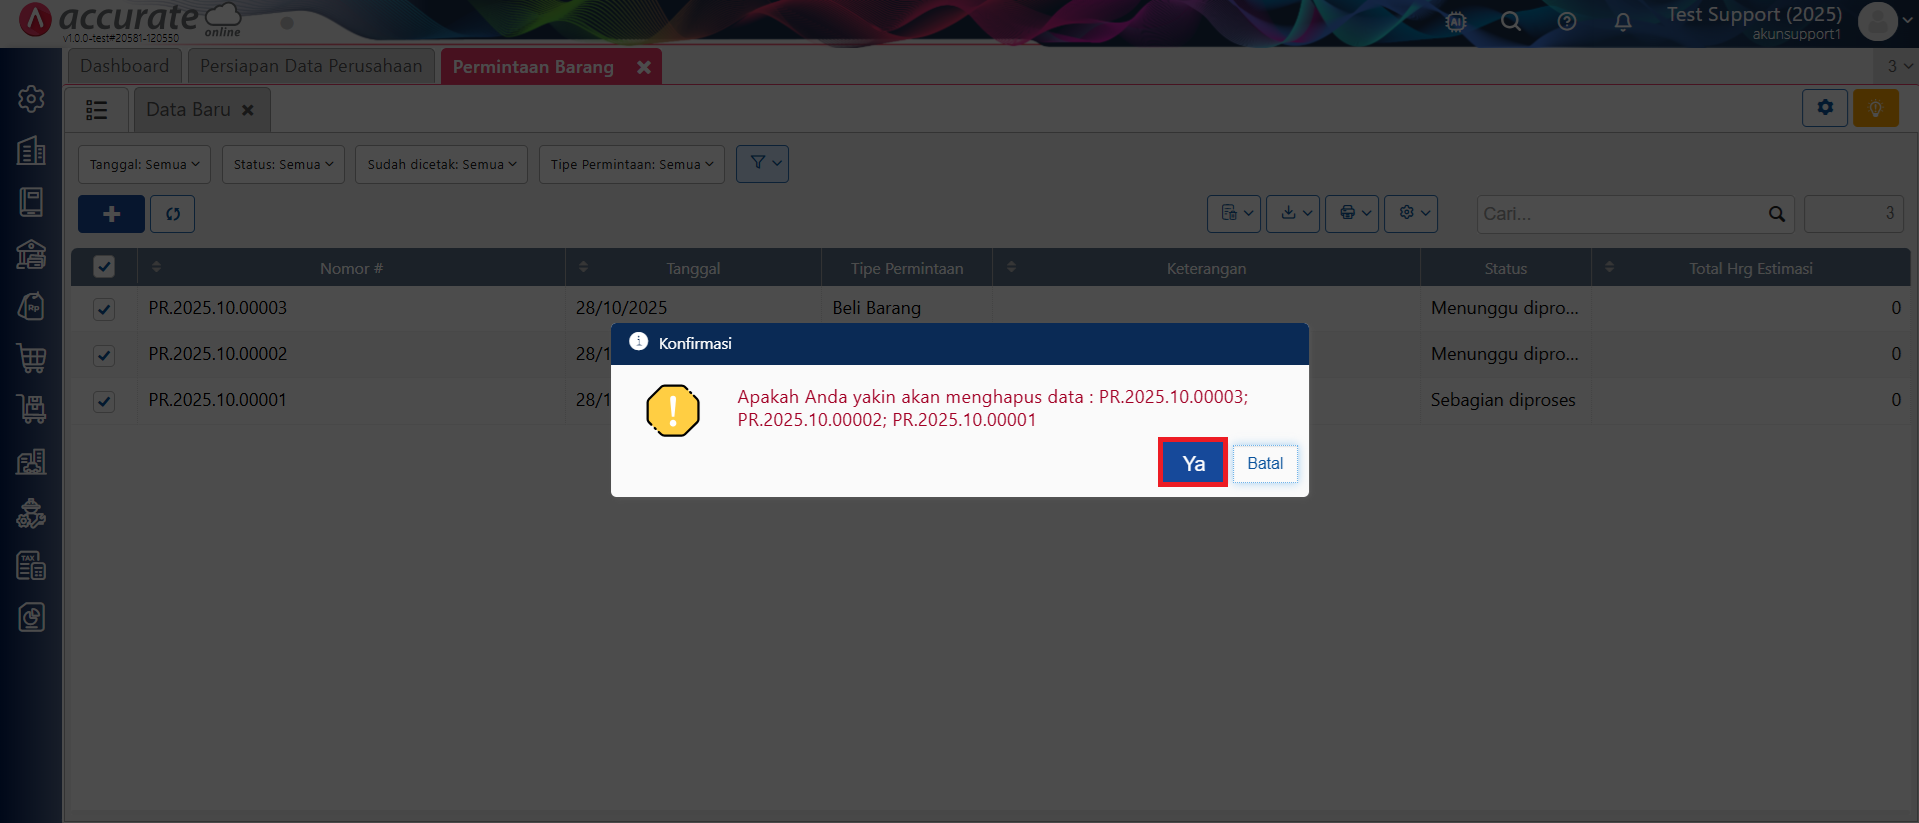Viewport: 1919px width, 823px height.
Task: Switch to the Dashboard tab
Action: 125,66
